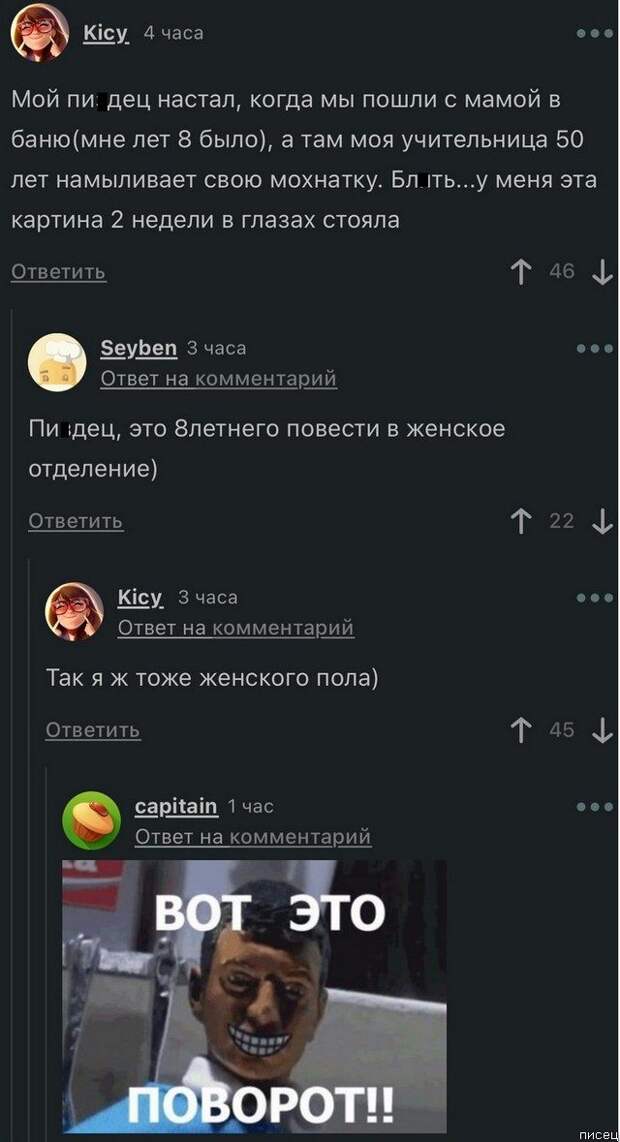
Task: Downvote the comment rated 46
Action: (603, 272)
